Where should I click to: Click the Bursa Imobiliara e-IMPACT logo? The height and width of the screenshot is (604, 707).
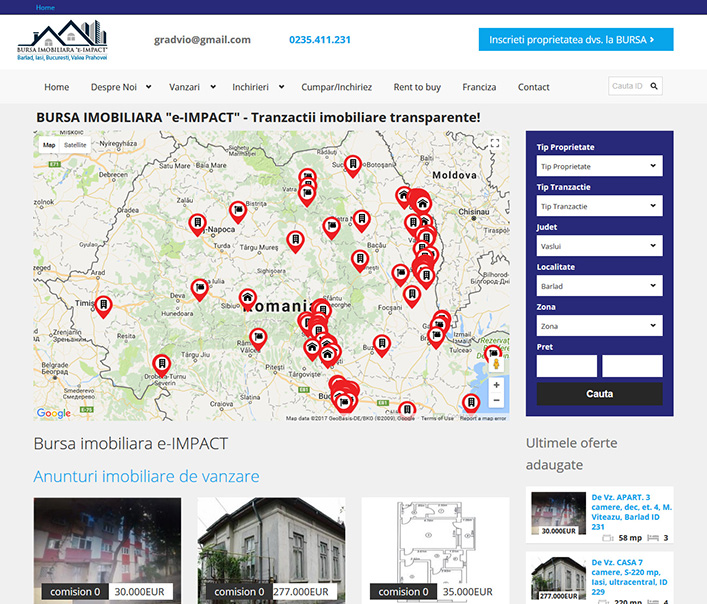point(62,41)
